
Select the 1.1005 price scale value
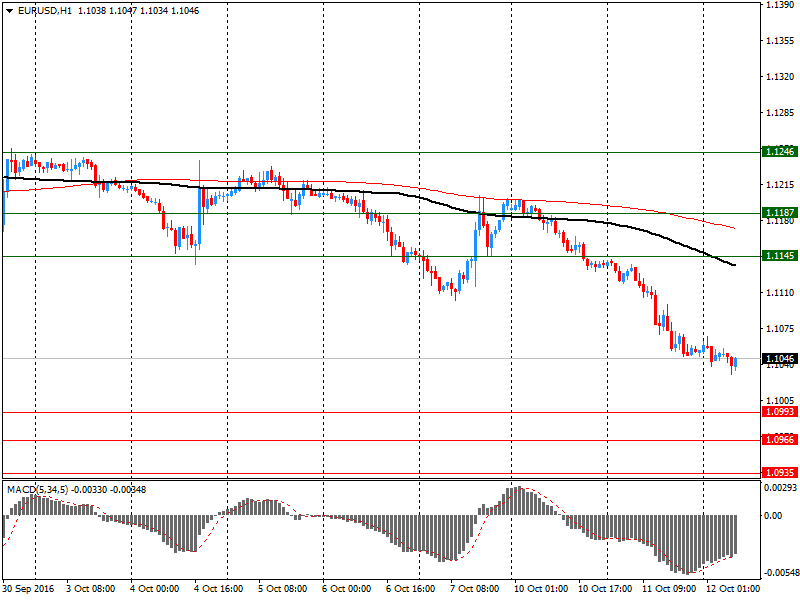click(780, 401)
